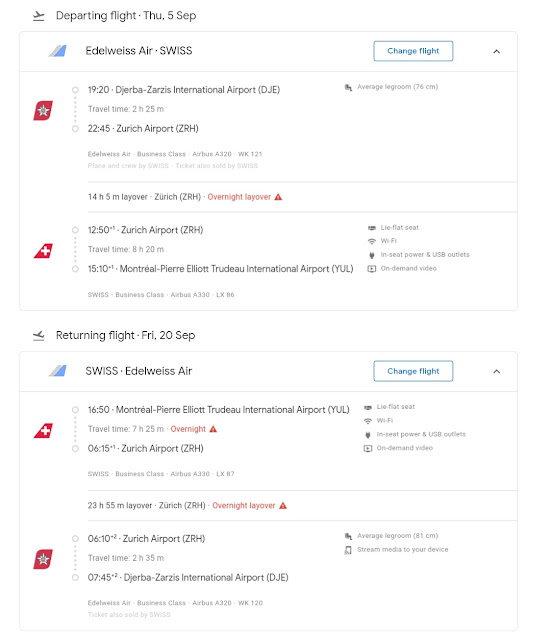Click the warning triangle beside Travel time 7 h 25 m Overnight
This screenshot has height=640, width=551.
click(x=213, y=429)
